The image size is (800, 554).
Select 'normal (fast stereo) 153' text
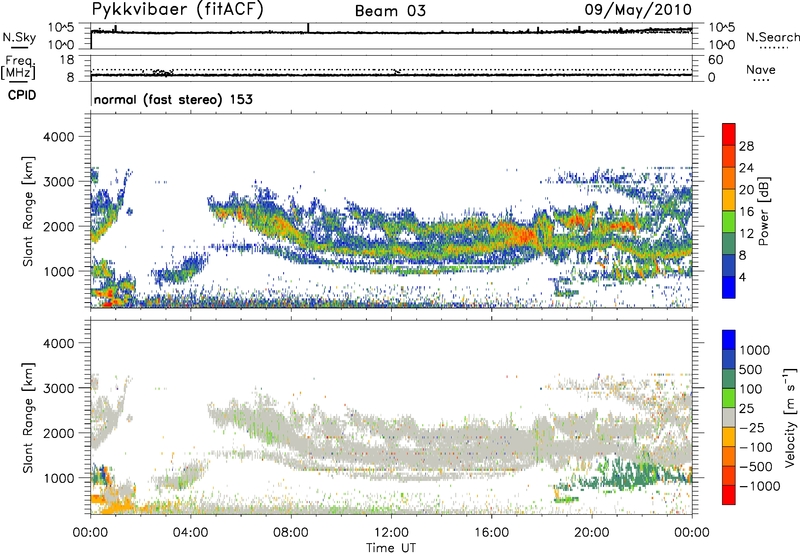(173, 99)
